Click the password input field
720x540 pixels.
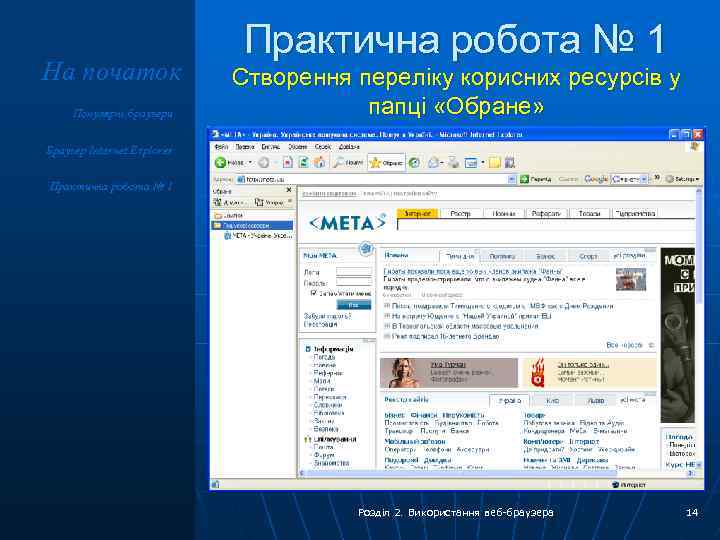pos(354,282)
